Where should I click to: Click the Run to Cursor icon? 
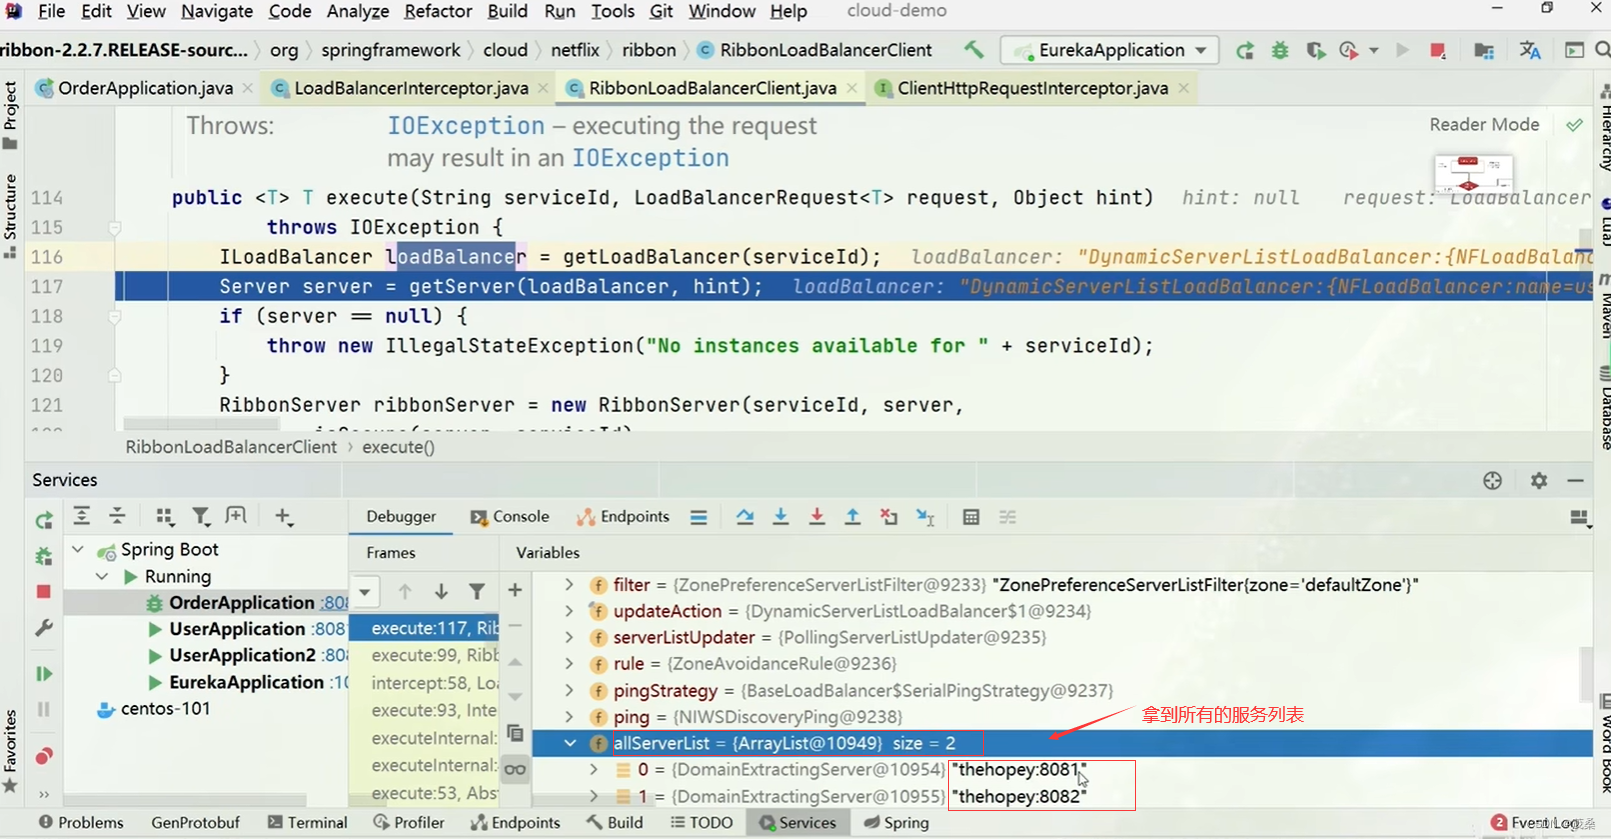click(x=925, y=517)
